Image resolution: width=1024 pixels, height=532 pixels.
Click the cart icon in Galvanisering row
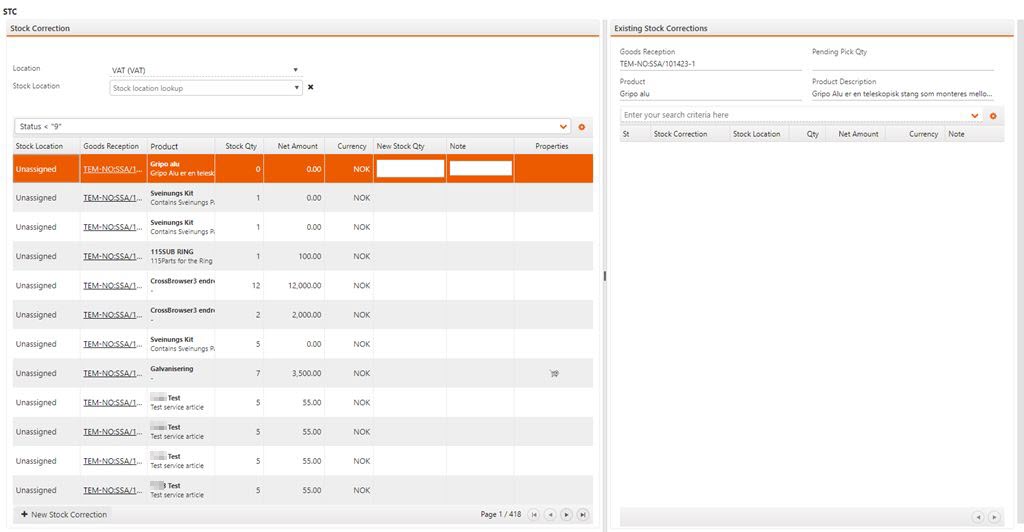553,374
